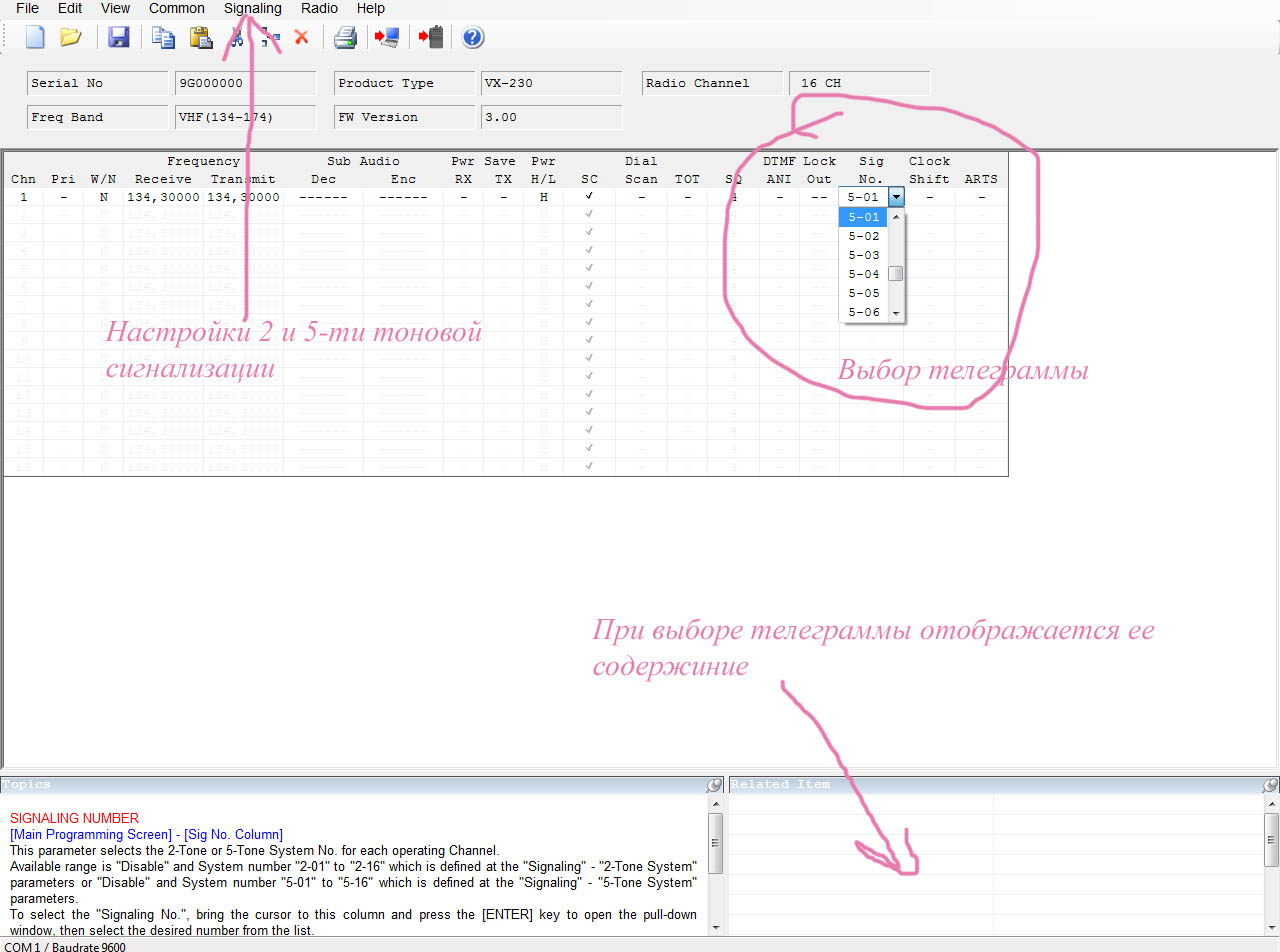The image size is (1280, 952).
Task: Click channel 1 Sub Audio Dec cell
Action: pos(323,197)
